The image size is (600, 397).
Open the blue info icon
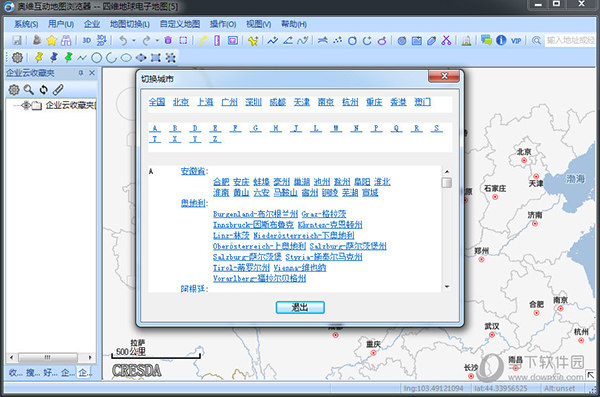click(501, 40)
